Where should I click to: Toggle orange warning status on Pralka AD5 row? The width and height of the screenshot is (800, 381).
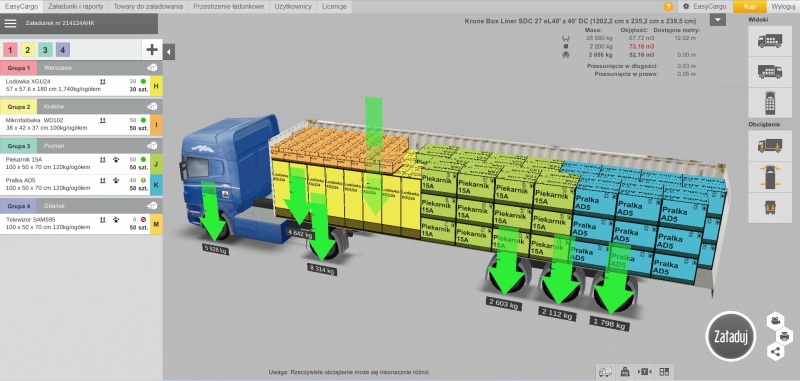point(143,180)
